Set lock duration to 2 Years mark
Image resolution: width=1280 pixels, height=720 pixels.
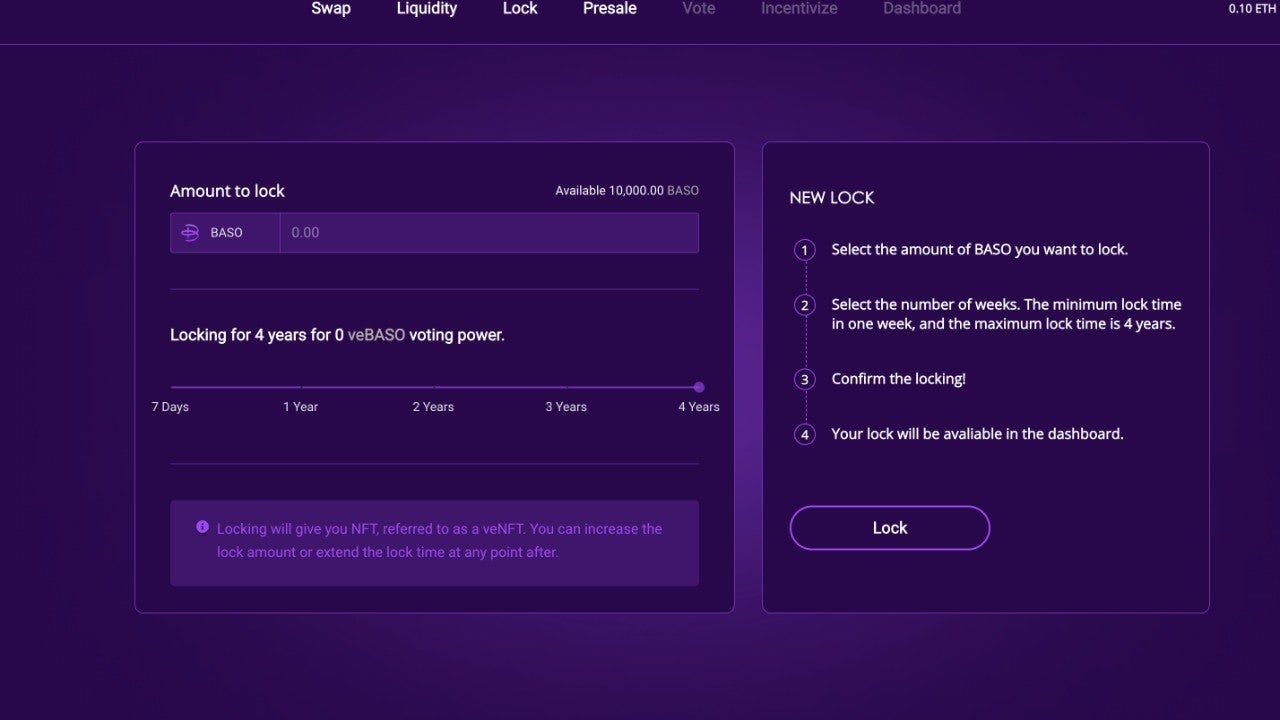pos(434,387)
